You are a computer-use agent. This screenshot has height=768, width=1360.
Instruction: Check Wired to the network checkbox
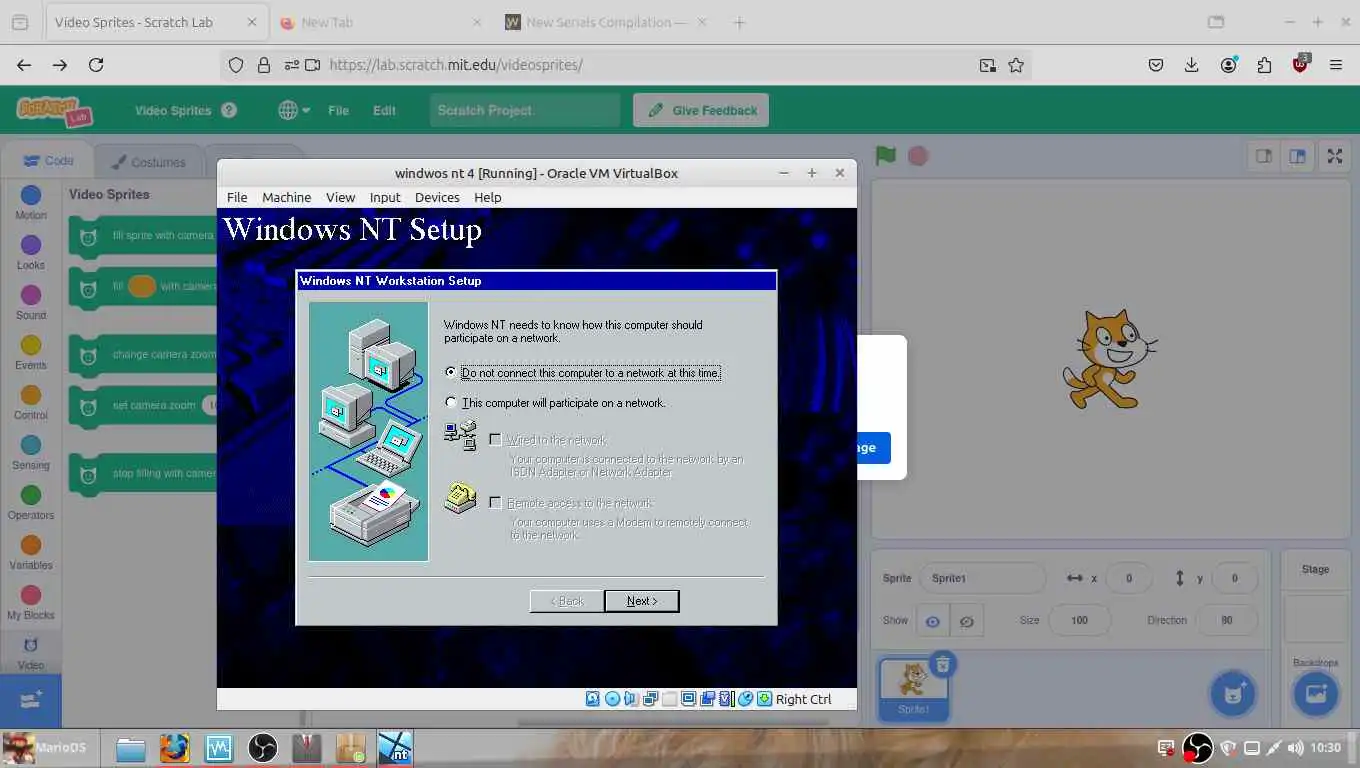tap(495, 439)
